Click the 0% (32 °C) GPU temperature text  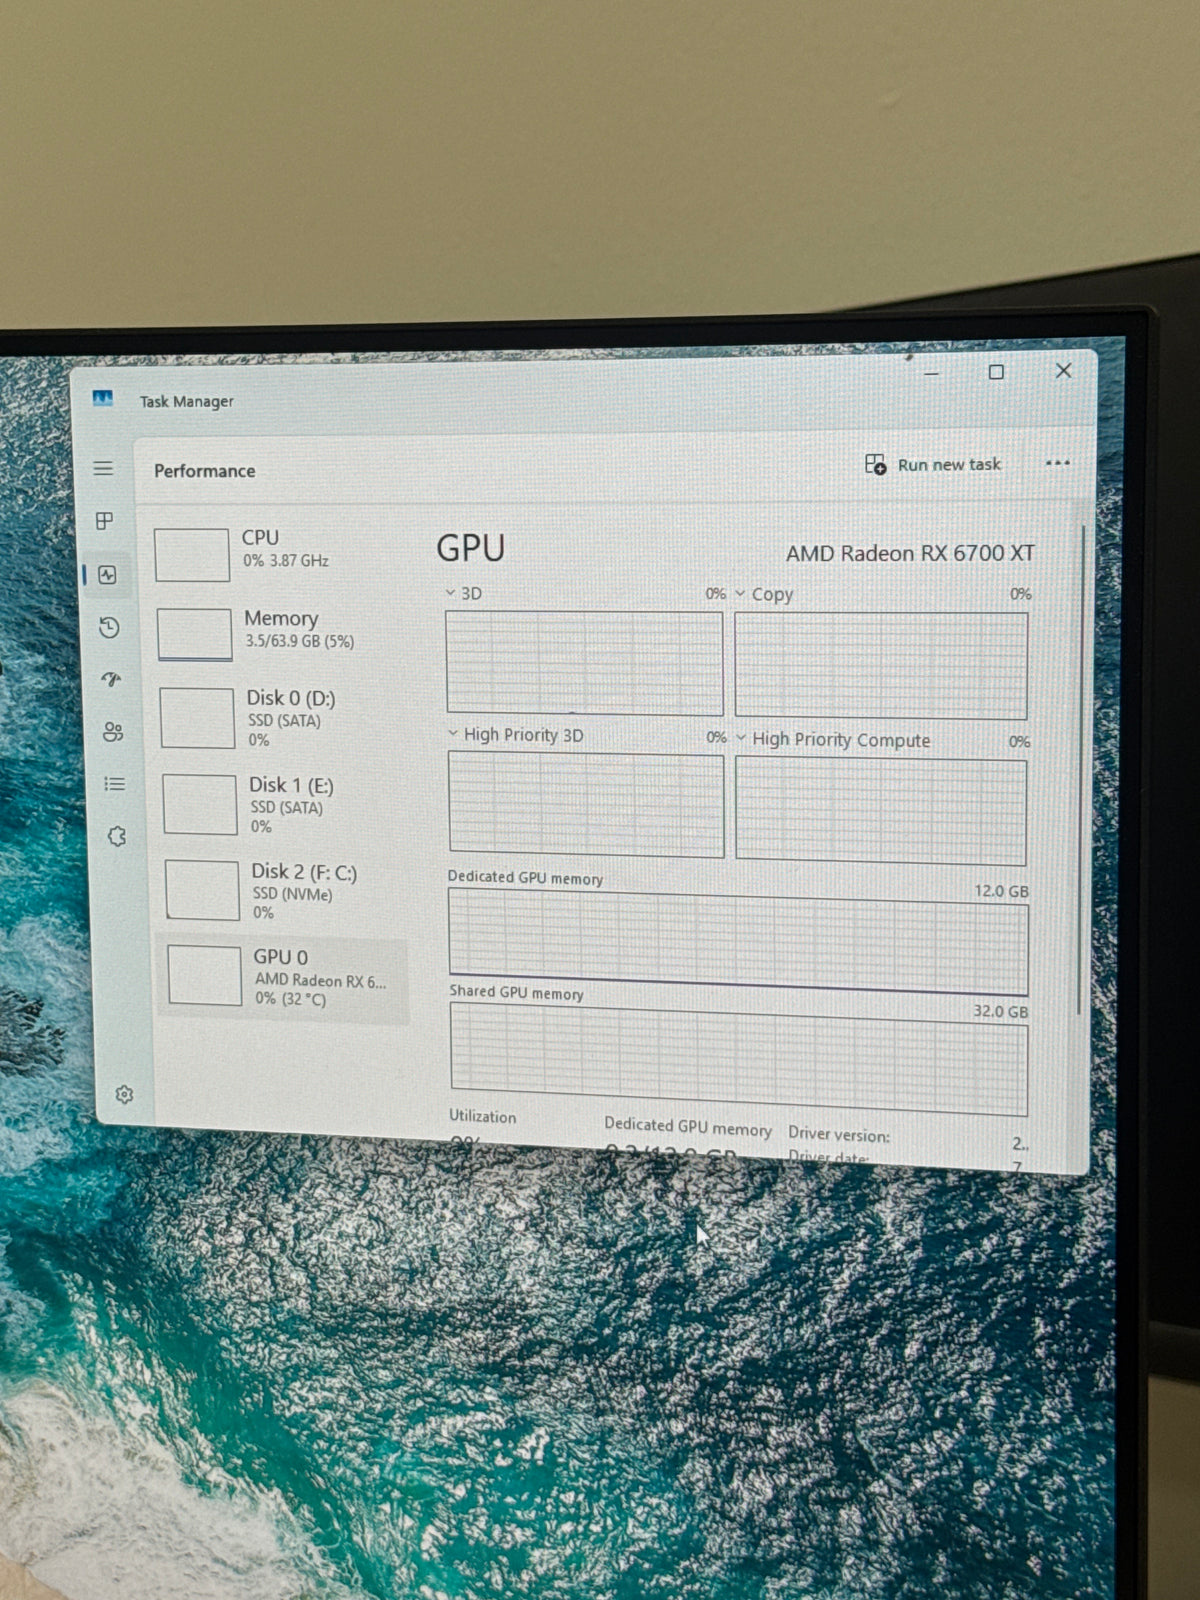(290, 999)
